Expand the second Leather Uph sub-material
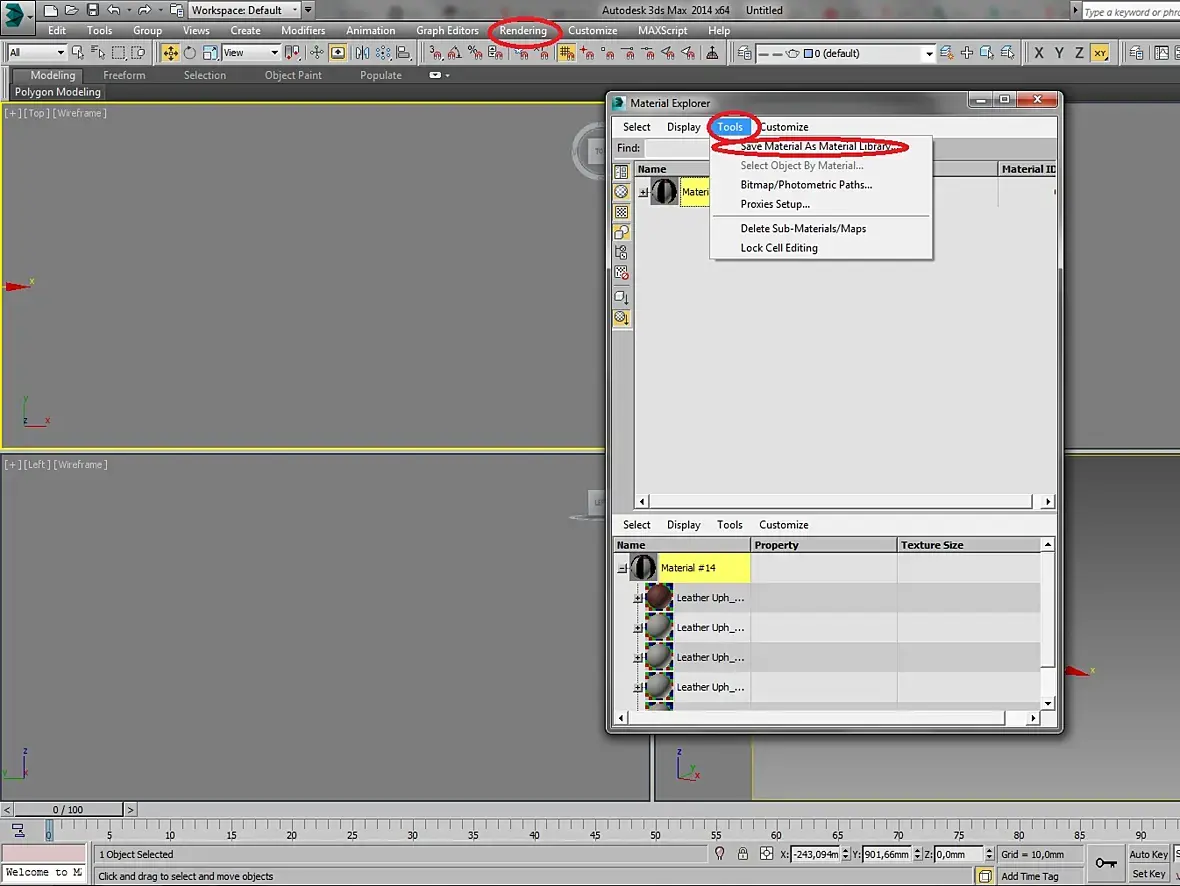Viewport: 1180px width, 886px height. (638, 628)
